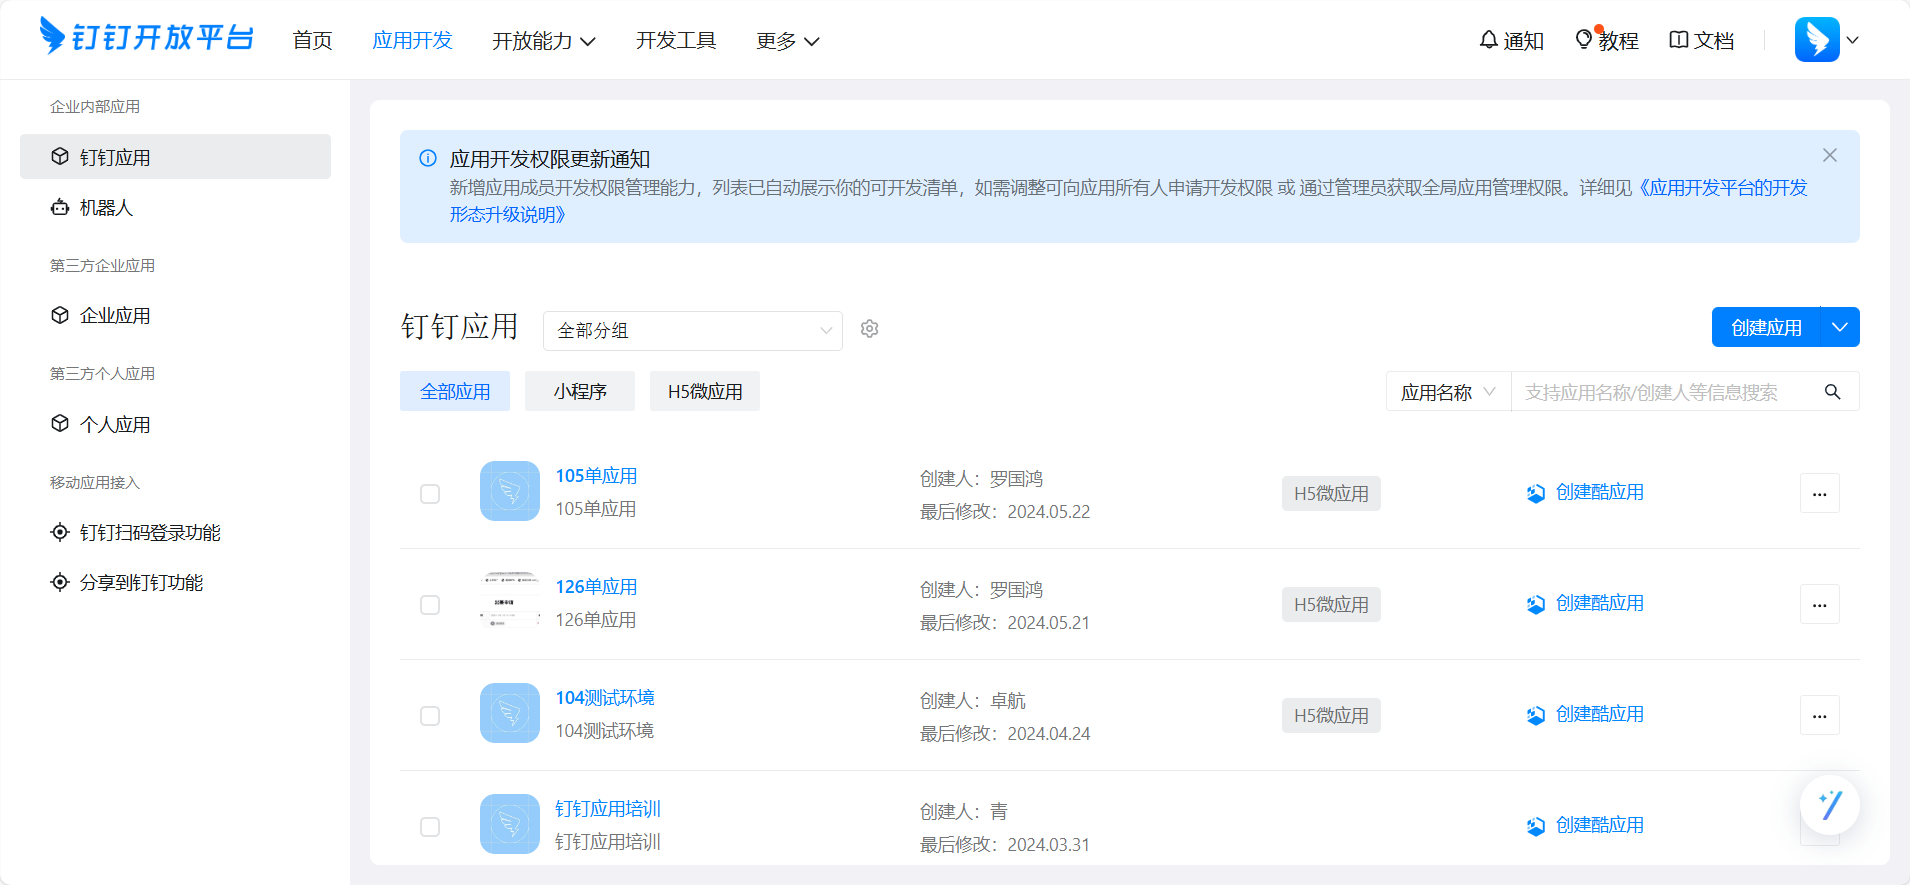Click cube icon next to 个人应用

[60, 424]
